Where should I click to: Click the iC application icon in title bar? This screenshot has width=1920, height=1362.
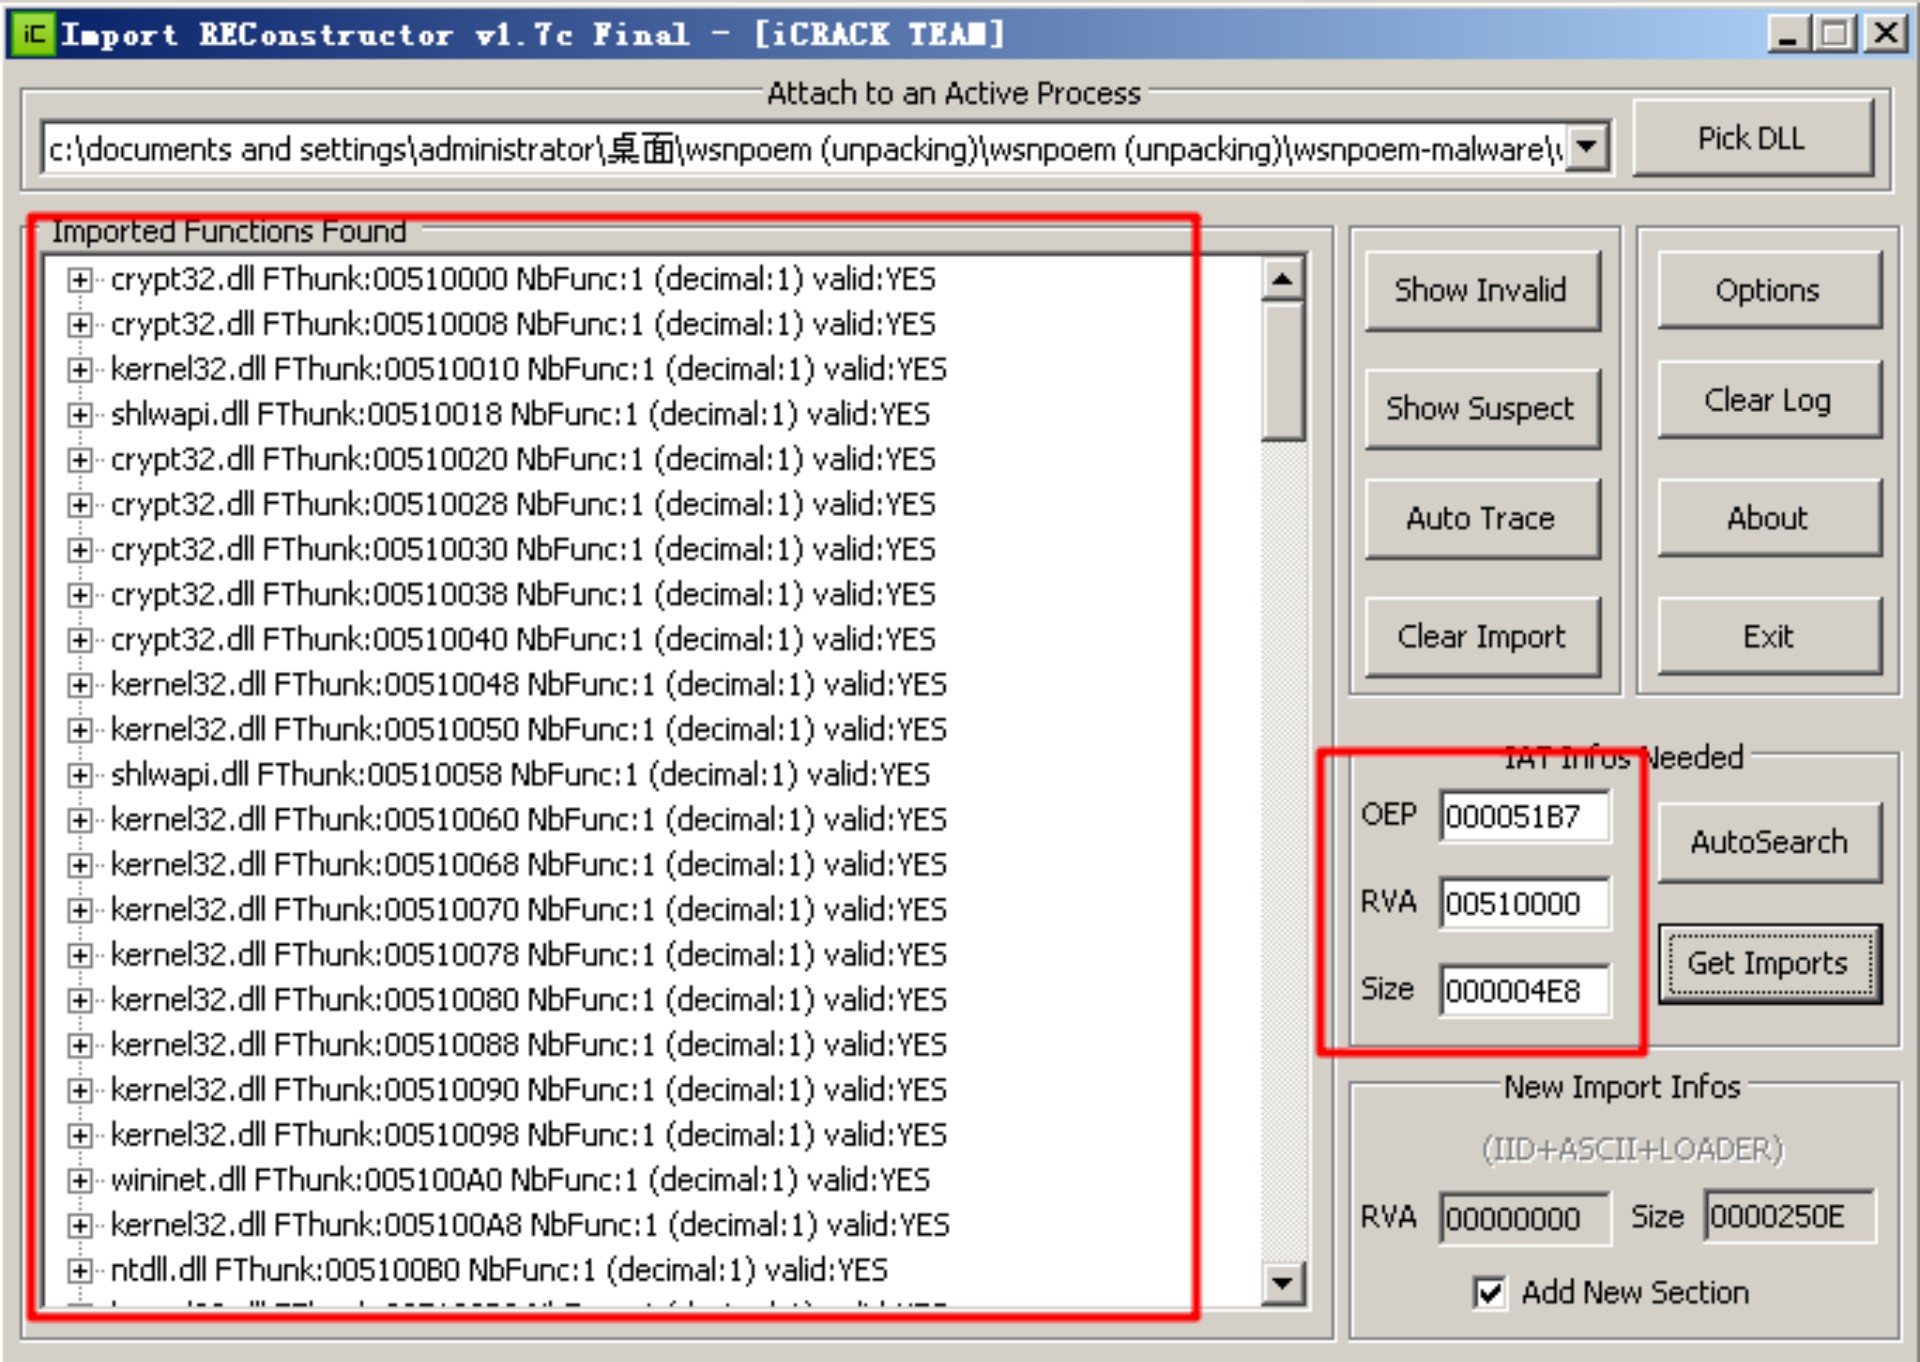(x=32, y=34)
